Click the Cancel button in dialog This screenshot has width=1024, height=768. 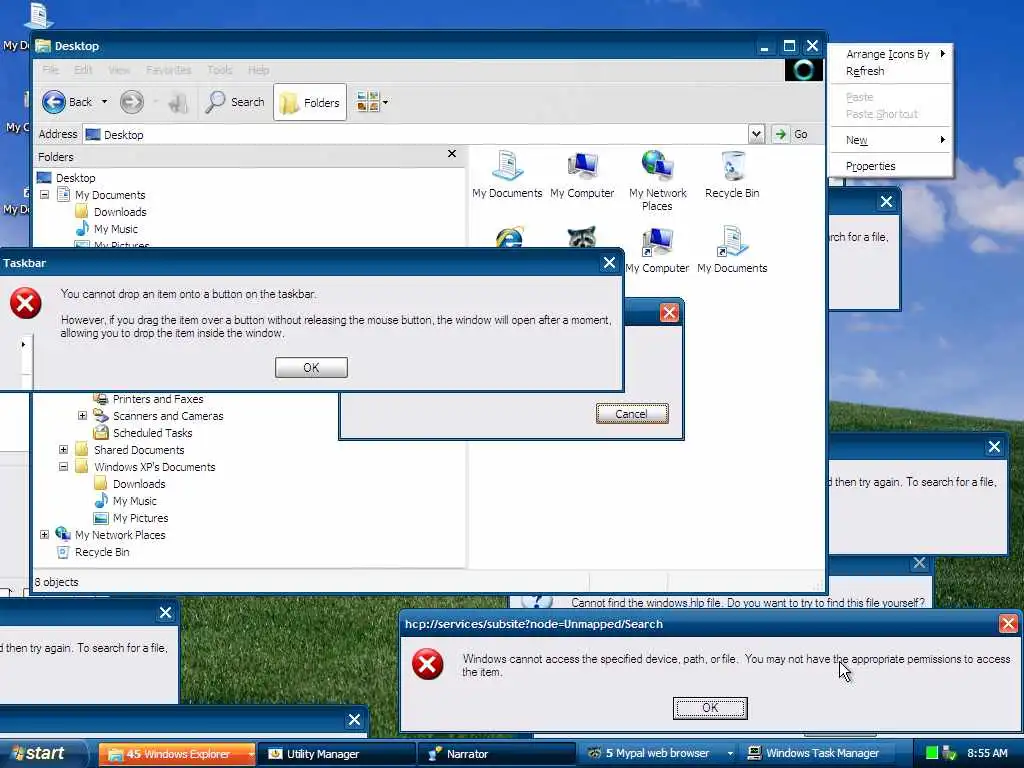pos(632,413)
